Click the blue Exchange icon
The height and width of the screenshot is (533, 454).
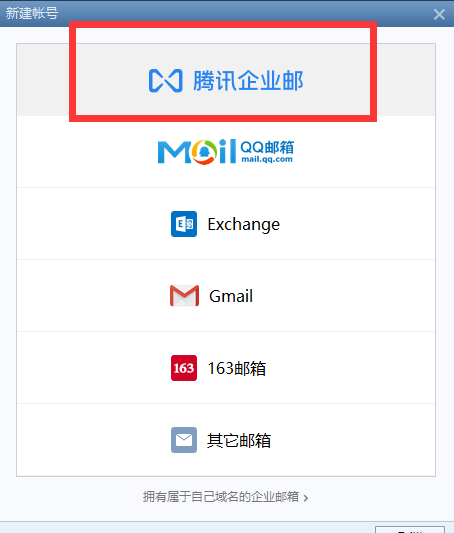[184, 224]
